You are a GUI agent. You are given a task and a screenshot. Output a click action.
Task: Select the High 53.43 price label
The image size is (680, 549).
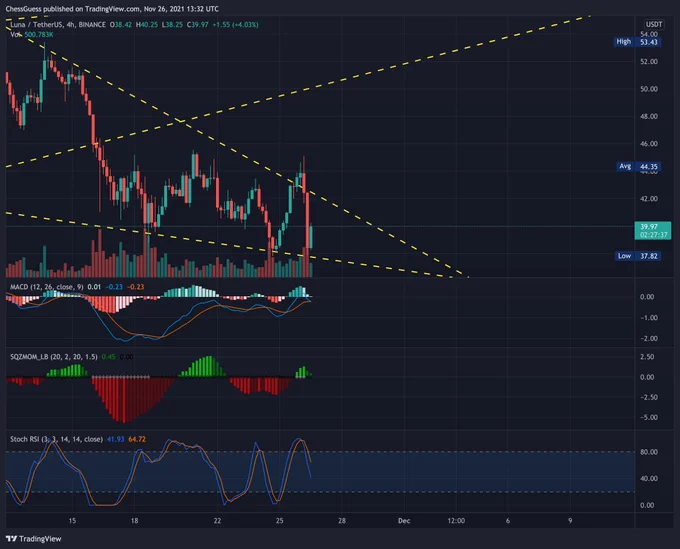click(x=638, y=42)
